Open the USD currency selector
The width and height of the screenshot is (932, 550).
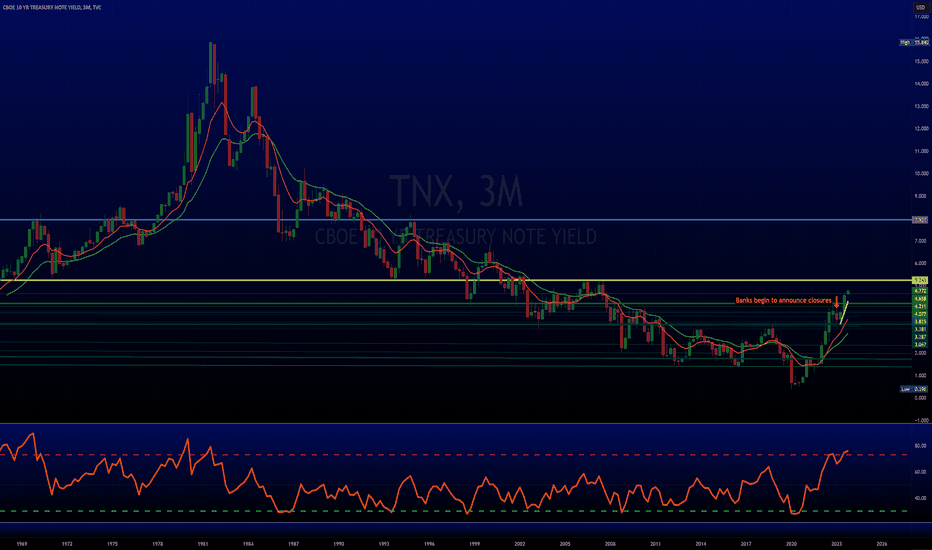pos(920,7)
